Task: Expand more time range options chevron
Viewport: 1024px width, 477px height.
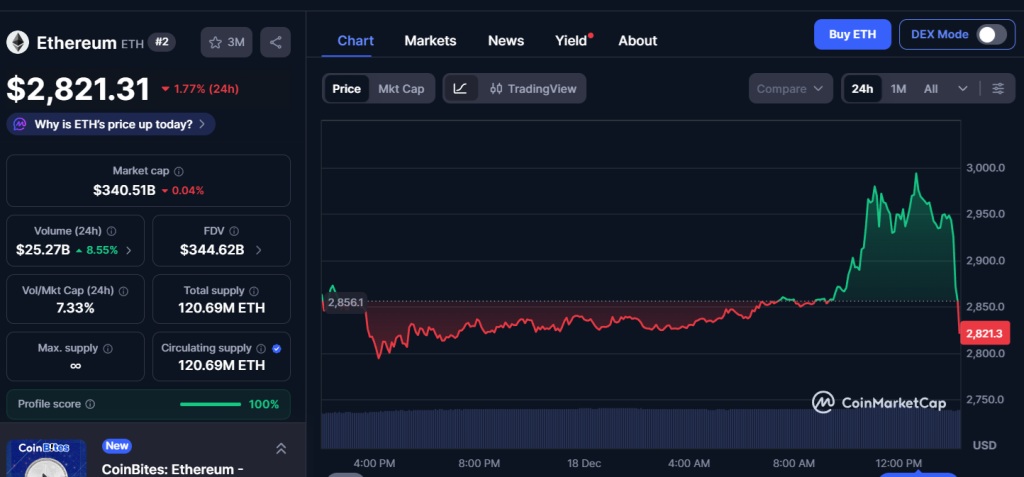Action: 963,88
